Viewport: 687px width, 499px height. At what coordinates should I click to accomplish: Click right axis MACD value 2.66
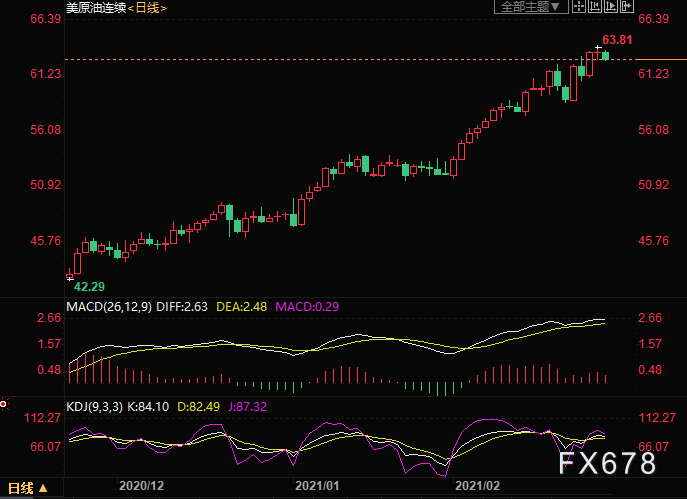pos(650,318)
